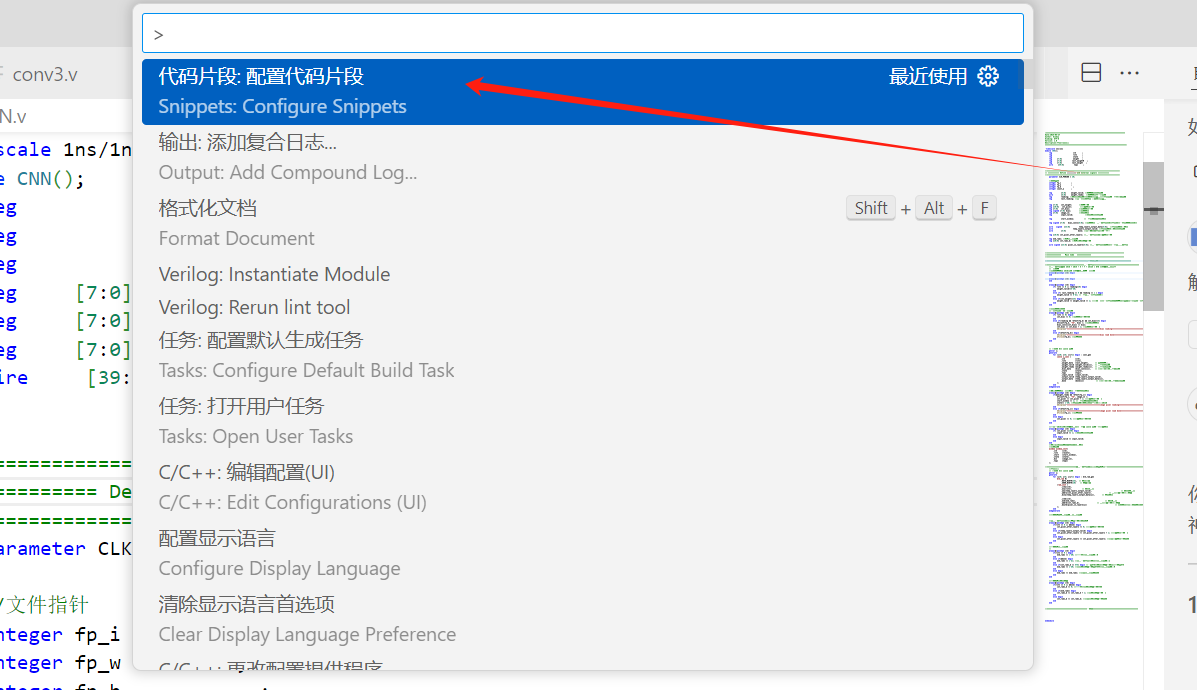1197x690 pixels.
Task: Select Verilog: Rerun lint tool
Action: coord(582,307)
